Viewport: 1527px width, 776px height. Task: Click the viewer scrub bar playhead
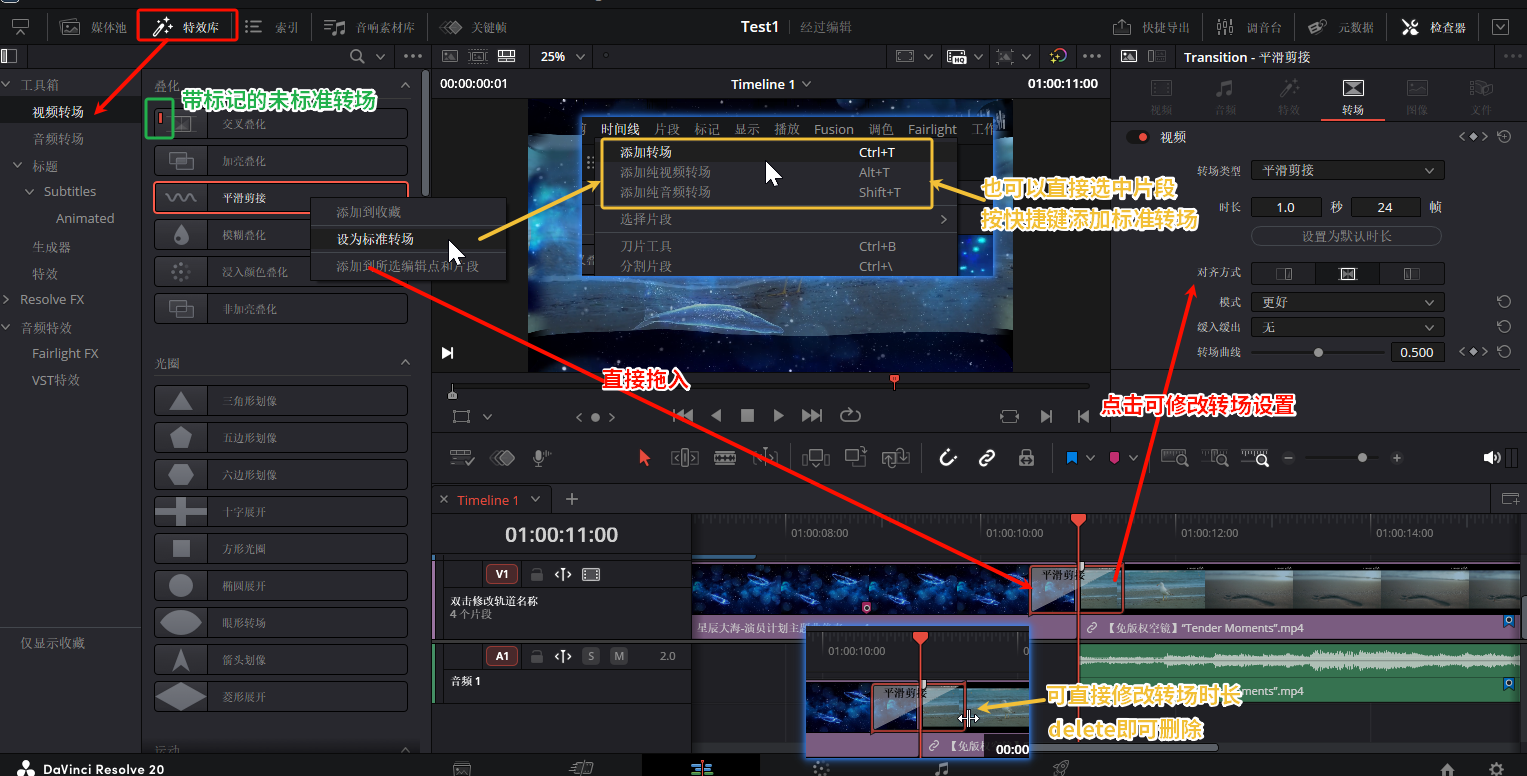pyautogui.click(x=894, y=380)
